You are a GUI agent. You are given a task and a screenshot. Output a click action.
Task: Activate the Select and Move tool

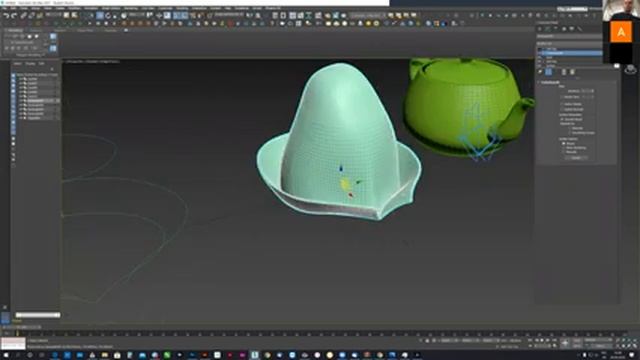pyautogui.click(x=100, y=15)
